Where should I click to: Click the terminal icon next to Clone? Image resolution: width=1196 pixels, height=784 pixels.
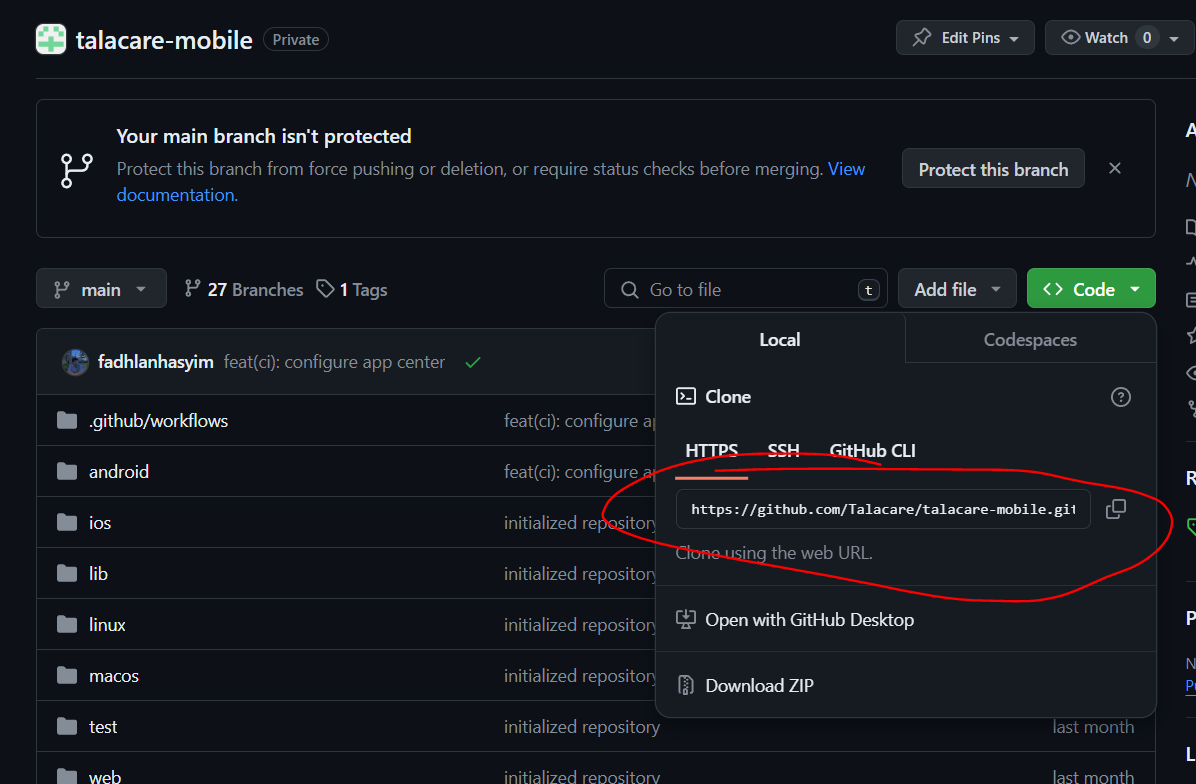click(686, 396)
